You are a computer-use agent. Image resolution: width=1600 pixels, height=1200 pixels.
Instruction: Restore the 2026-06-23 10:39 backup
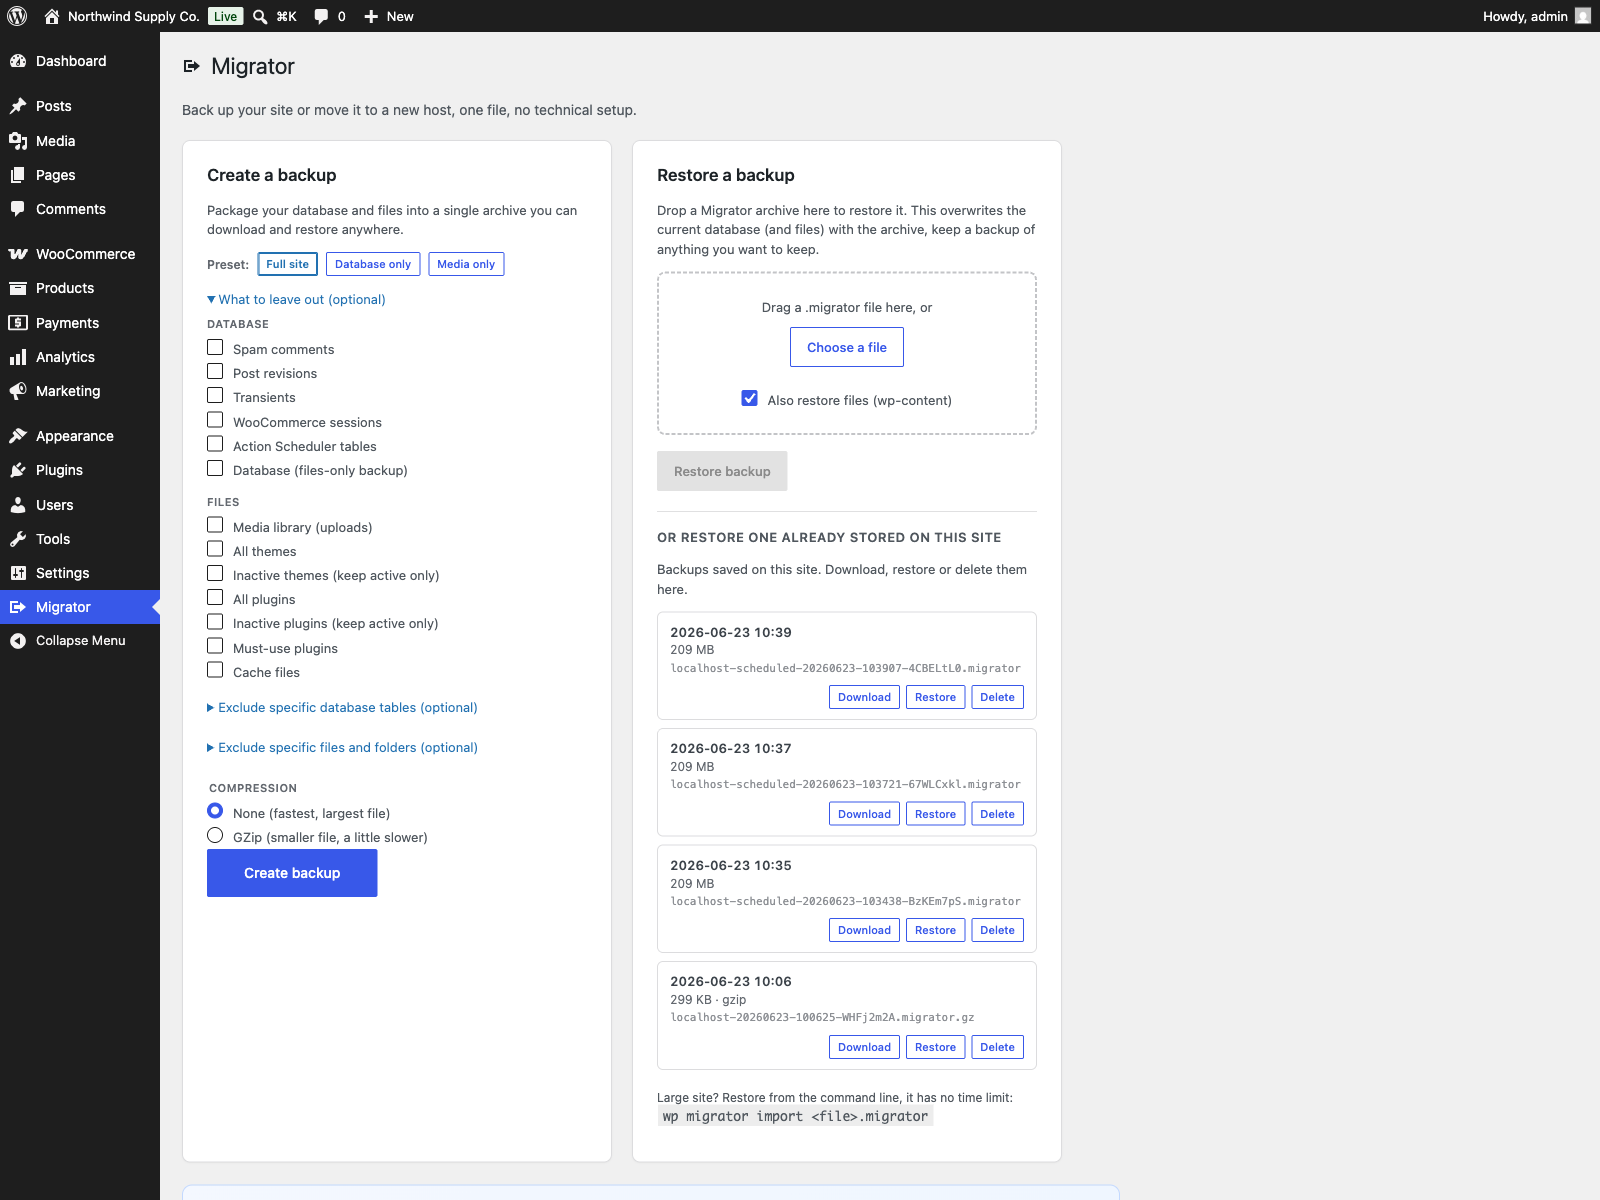click(x=935, y=697)
